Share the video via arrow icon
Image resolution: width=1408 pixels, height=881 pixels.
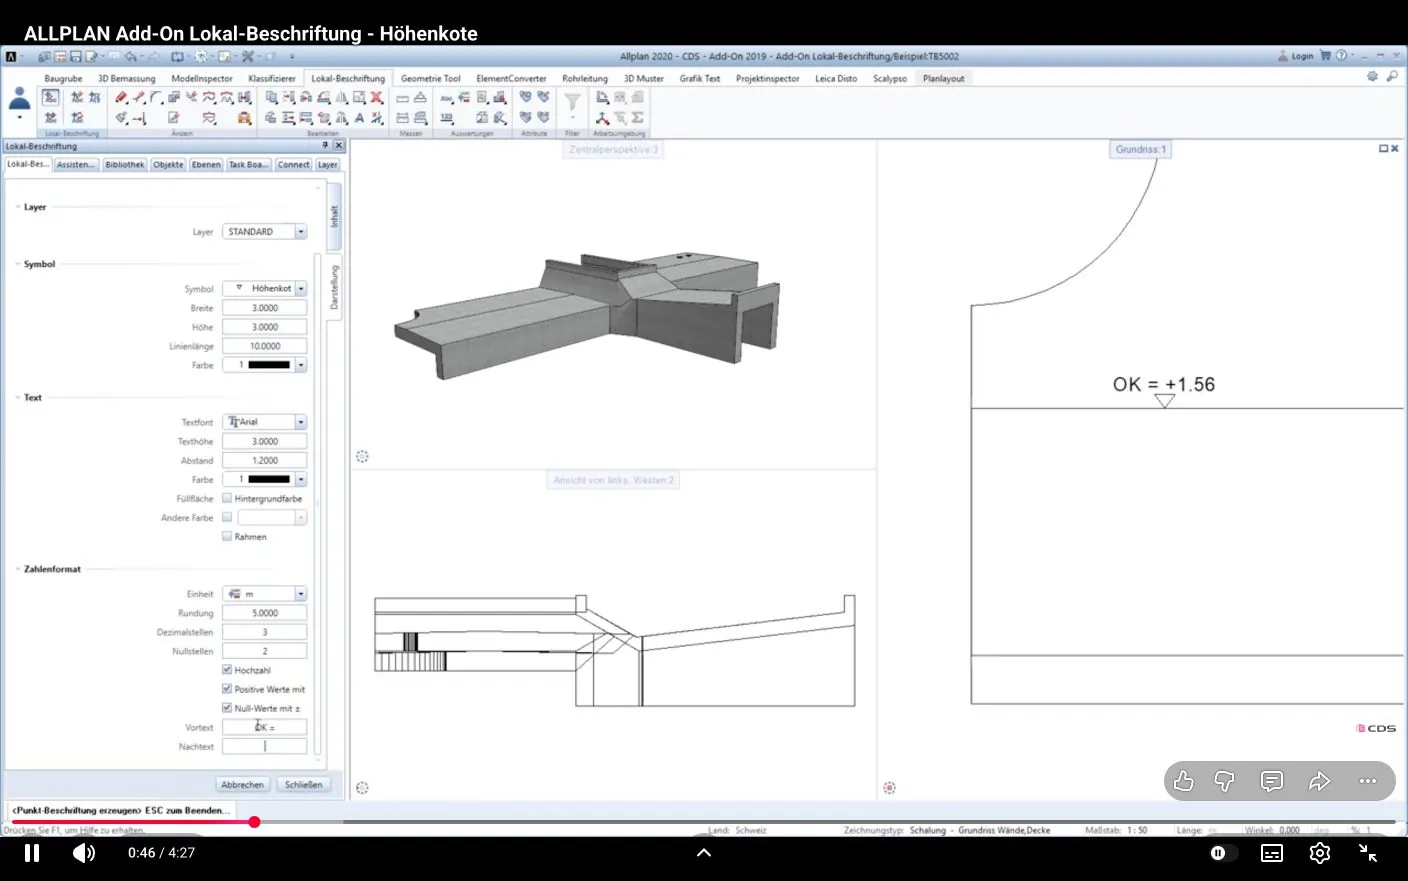click(x=1320, y=781)
